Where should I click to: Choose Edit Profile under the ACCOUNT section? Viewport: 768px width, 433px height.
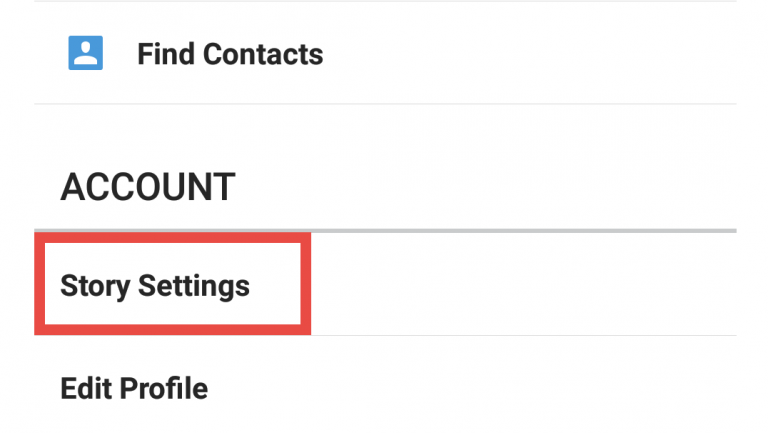point(385,385)
